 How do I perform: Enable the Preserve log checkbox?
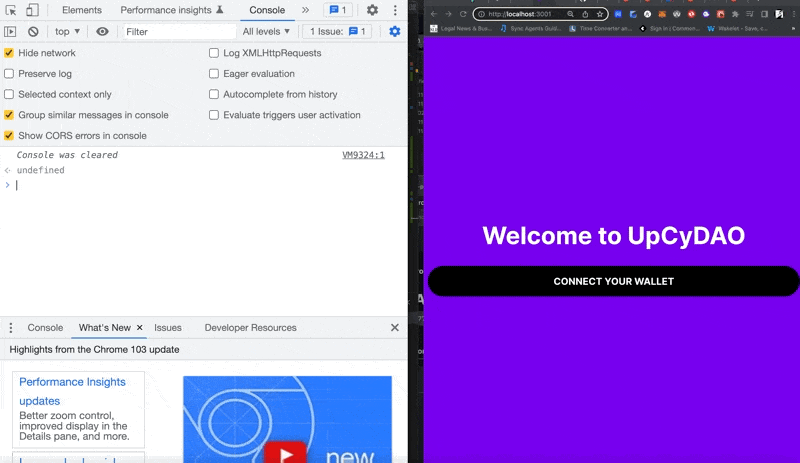(9, 74)
